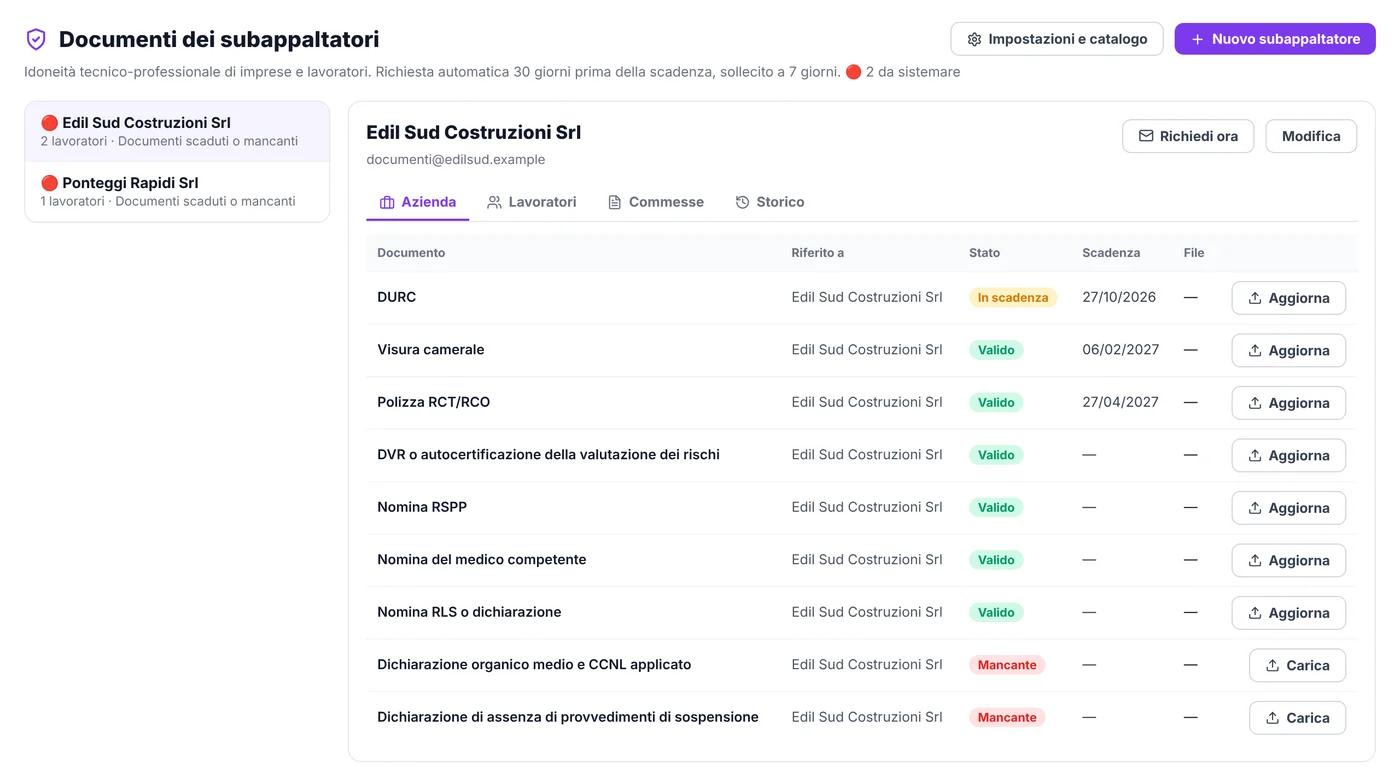
Task: Click the upload icon in the DURC row
Action: tap(1255, 298)
